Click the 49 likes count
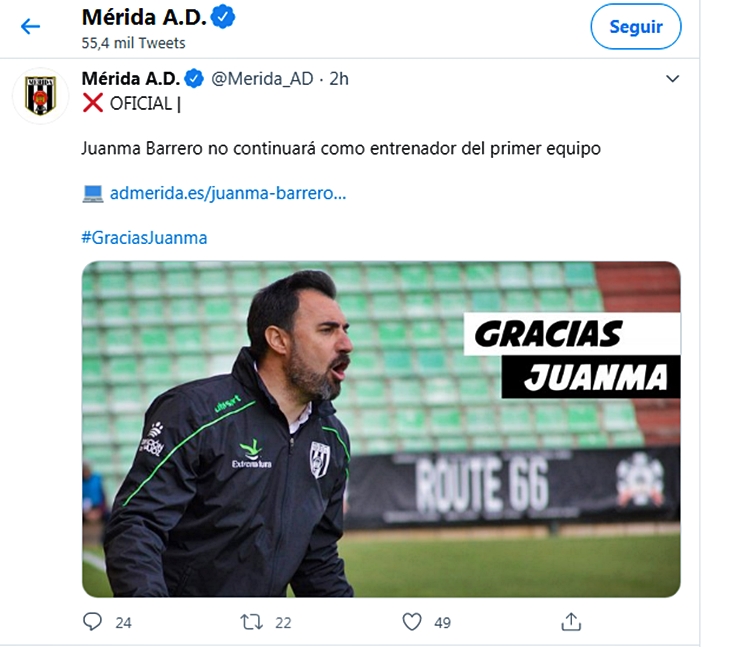The height and width of the screenshot is (647, 730). (442, 623)
